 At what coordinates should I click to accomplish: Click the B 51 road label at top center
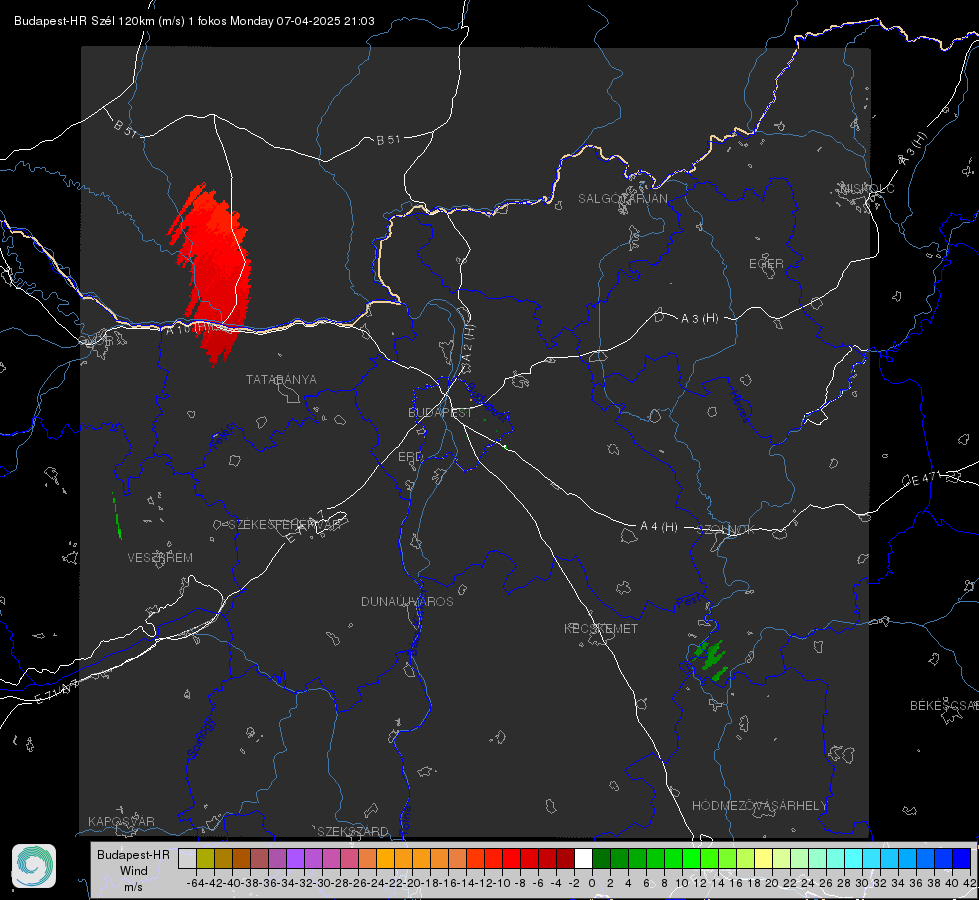tap(388, 140)
